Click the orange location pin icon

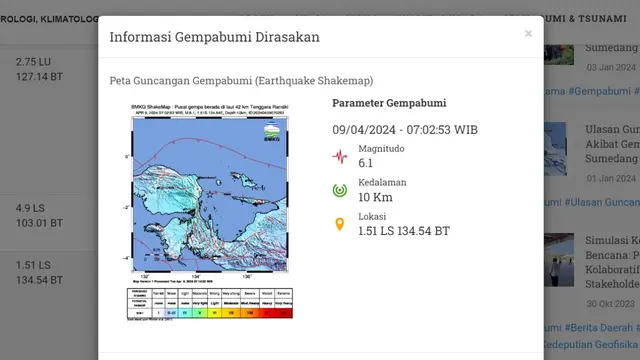click(x=340, y=224)
